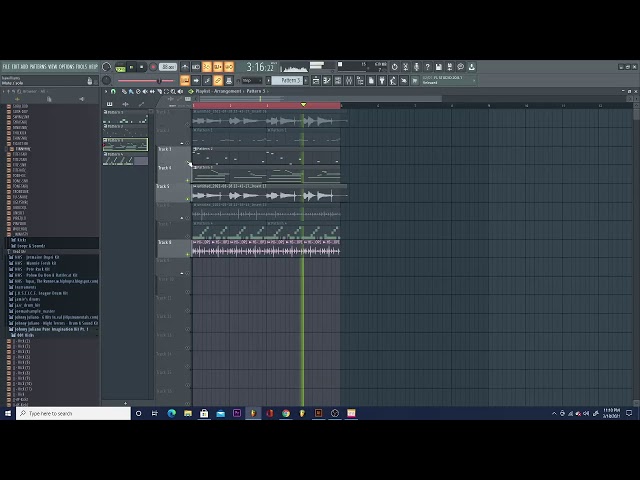Toggle the countdown before recording button

(x=207, y=67)
